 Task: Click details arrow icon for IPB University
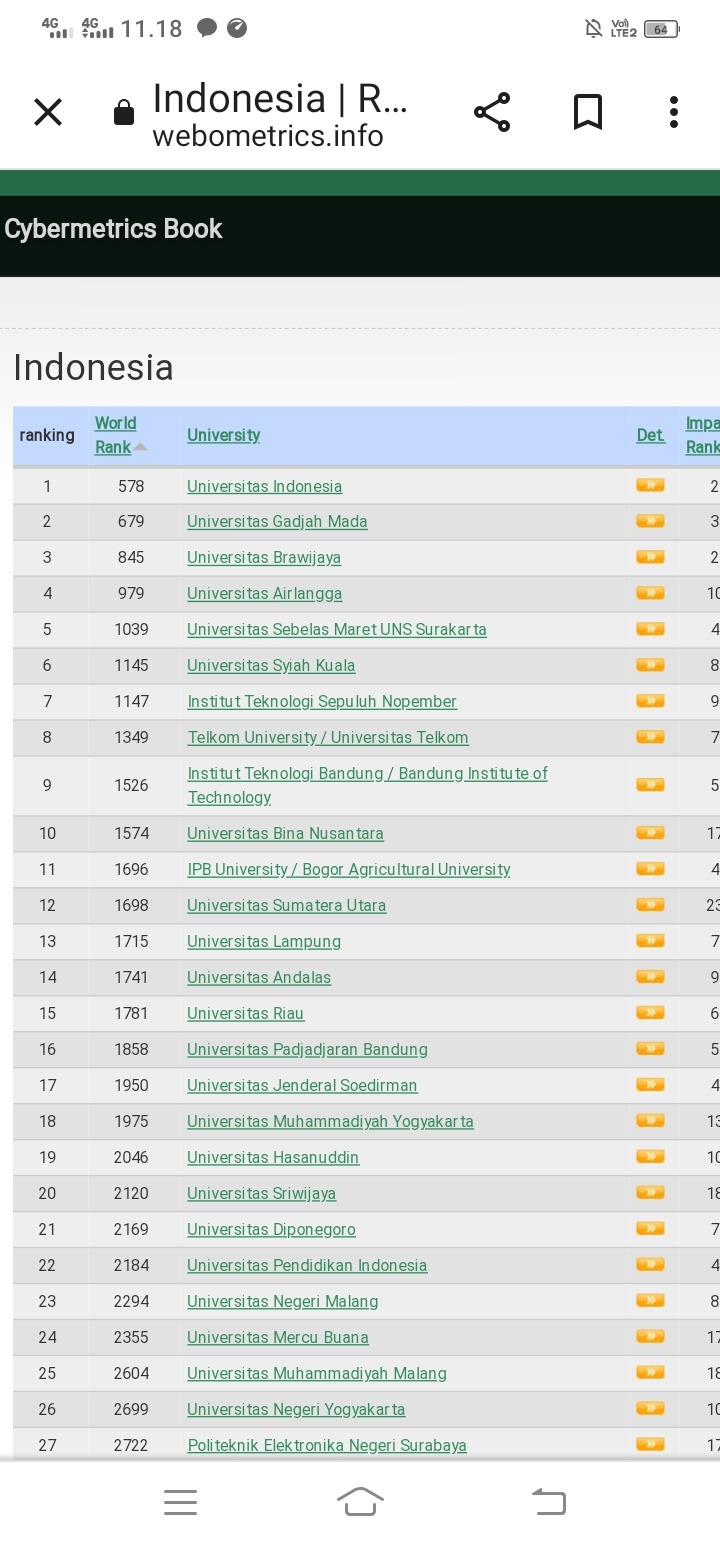tap(650, 868)
